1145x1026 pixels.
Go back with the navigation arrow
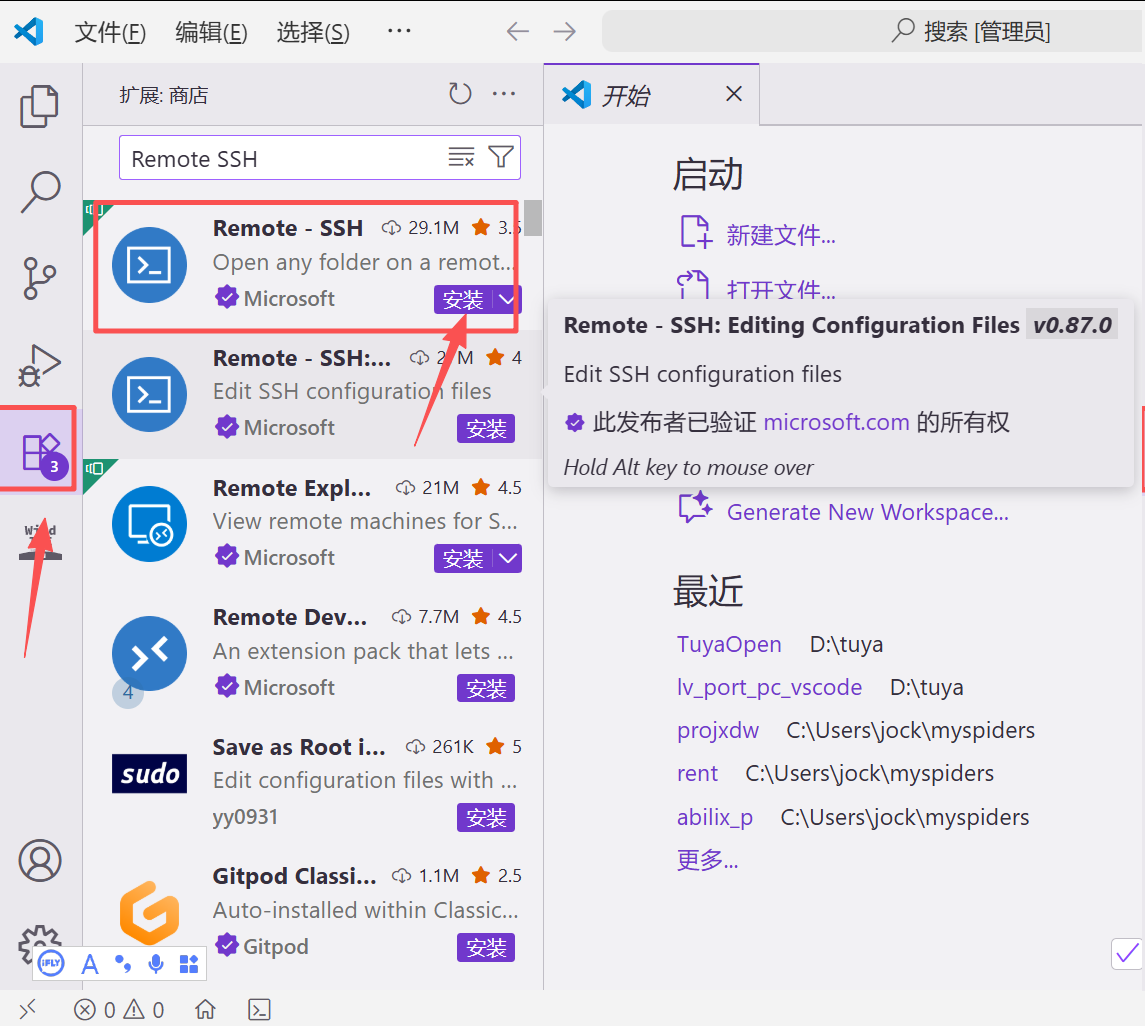[518, 31]
